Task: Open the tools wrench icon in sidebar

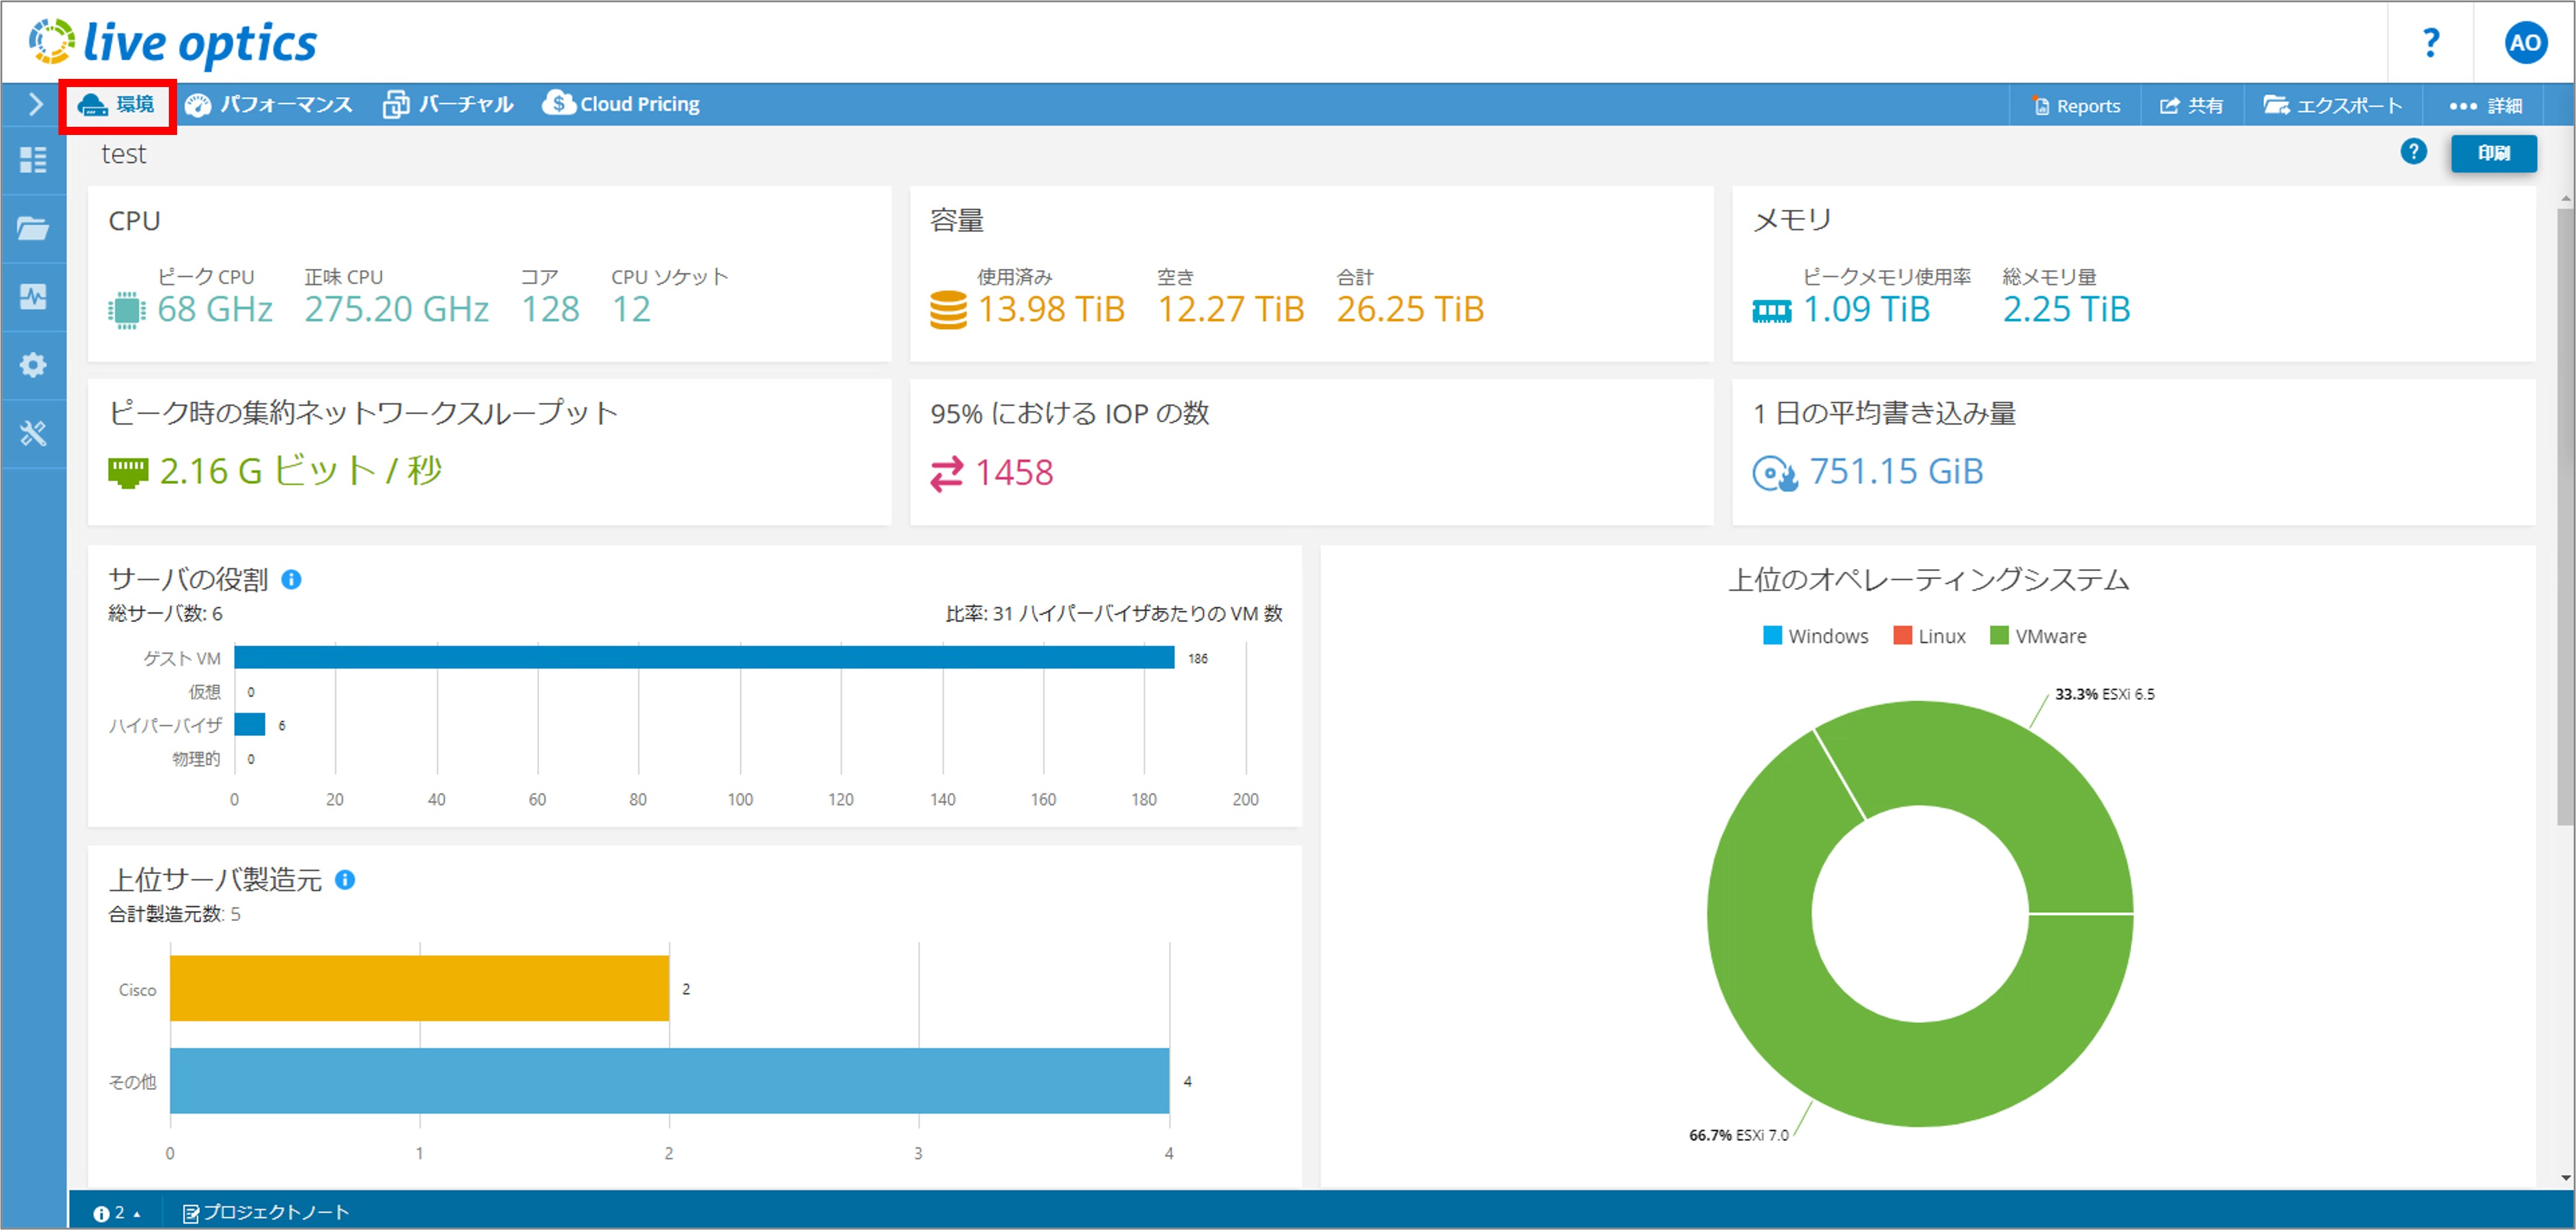Action: pos(33,433)
